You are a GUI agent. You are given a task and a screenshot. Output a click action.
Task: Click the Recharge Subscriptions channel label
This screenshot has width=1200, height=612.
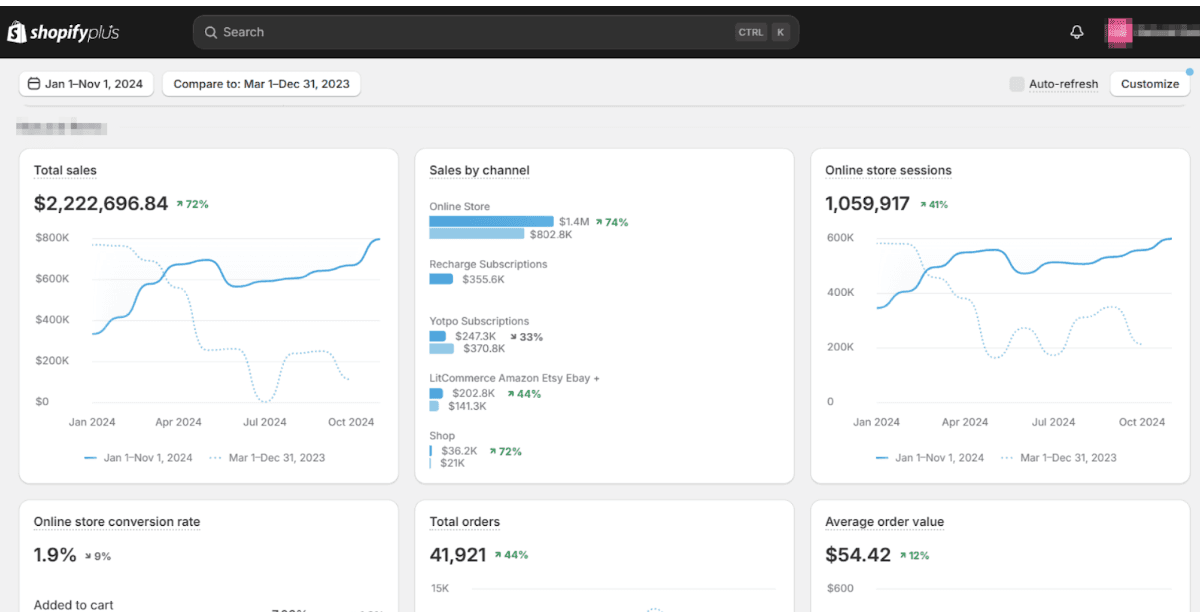pos(488,265)
